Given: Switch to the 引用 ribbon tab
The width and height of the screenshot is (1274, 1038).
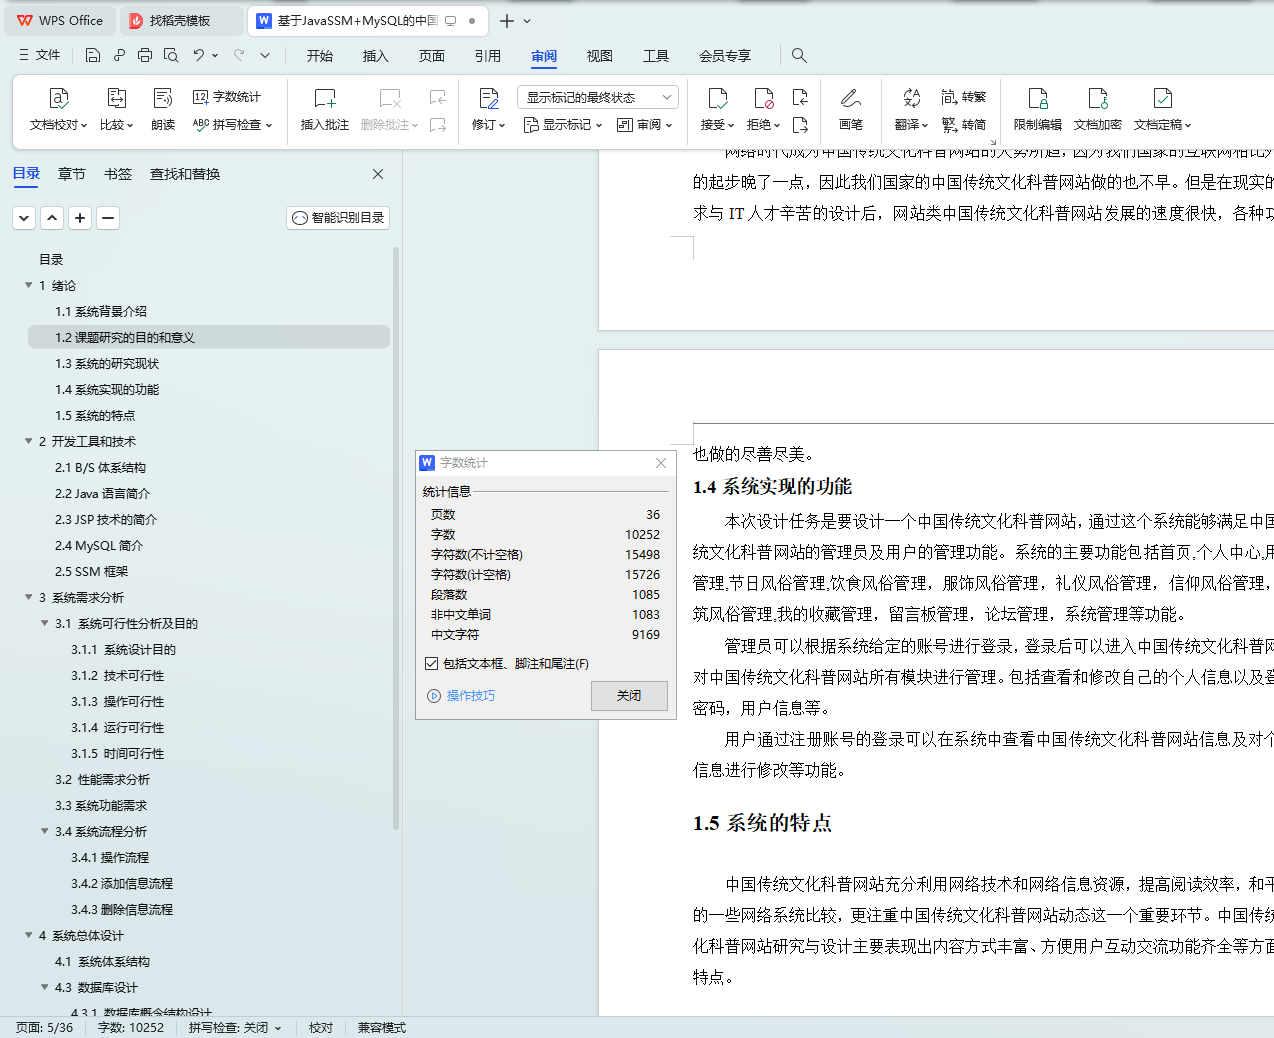Looking at the screenshot, I should 488,56.
